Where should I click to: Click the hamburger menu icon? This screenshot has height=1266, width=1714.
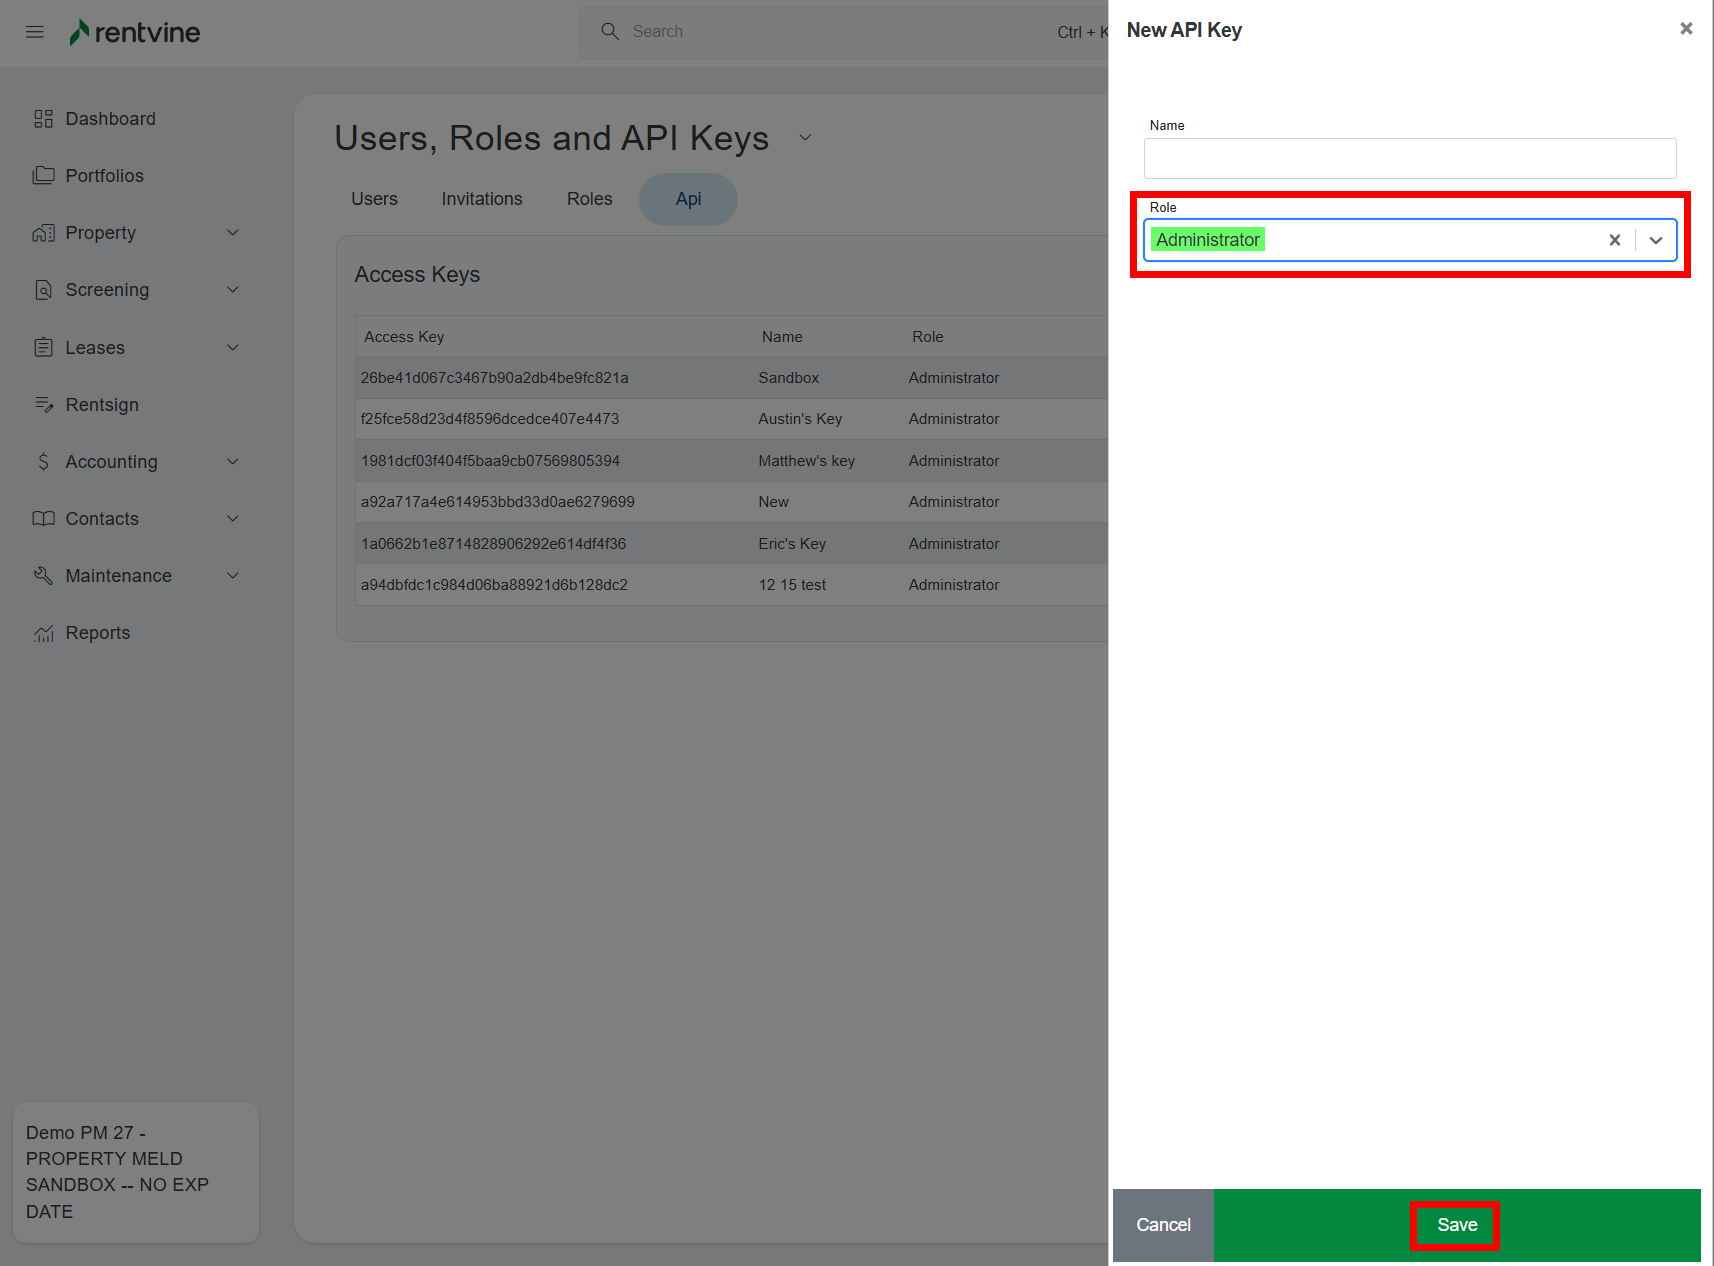point(35,32)
